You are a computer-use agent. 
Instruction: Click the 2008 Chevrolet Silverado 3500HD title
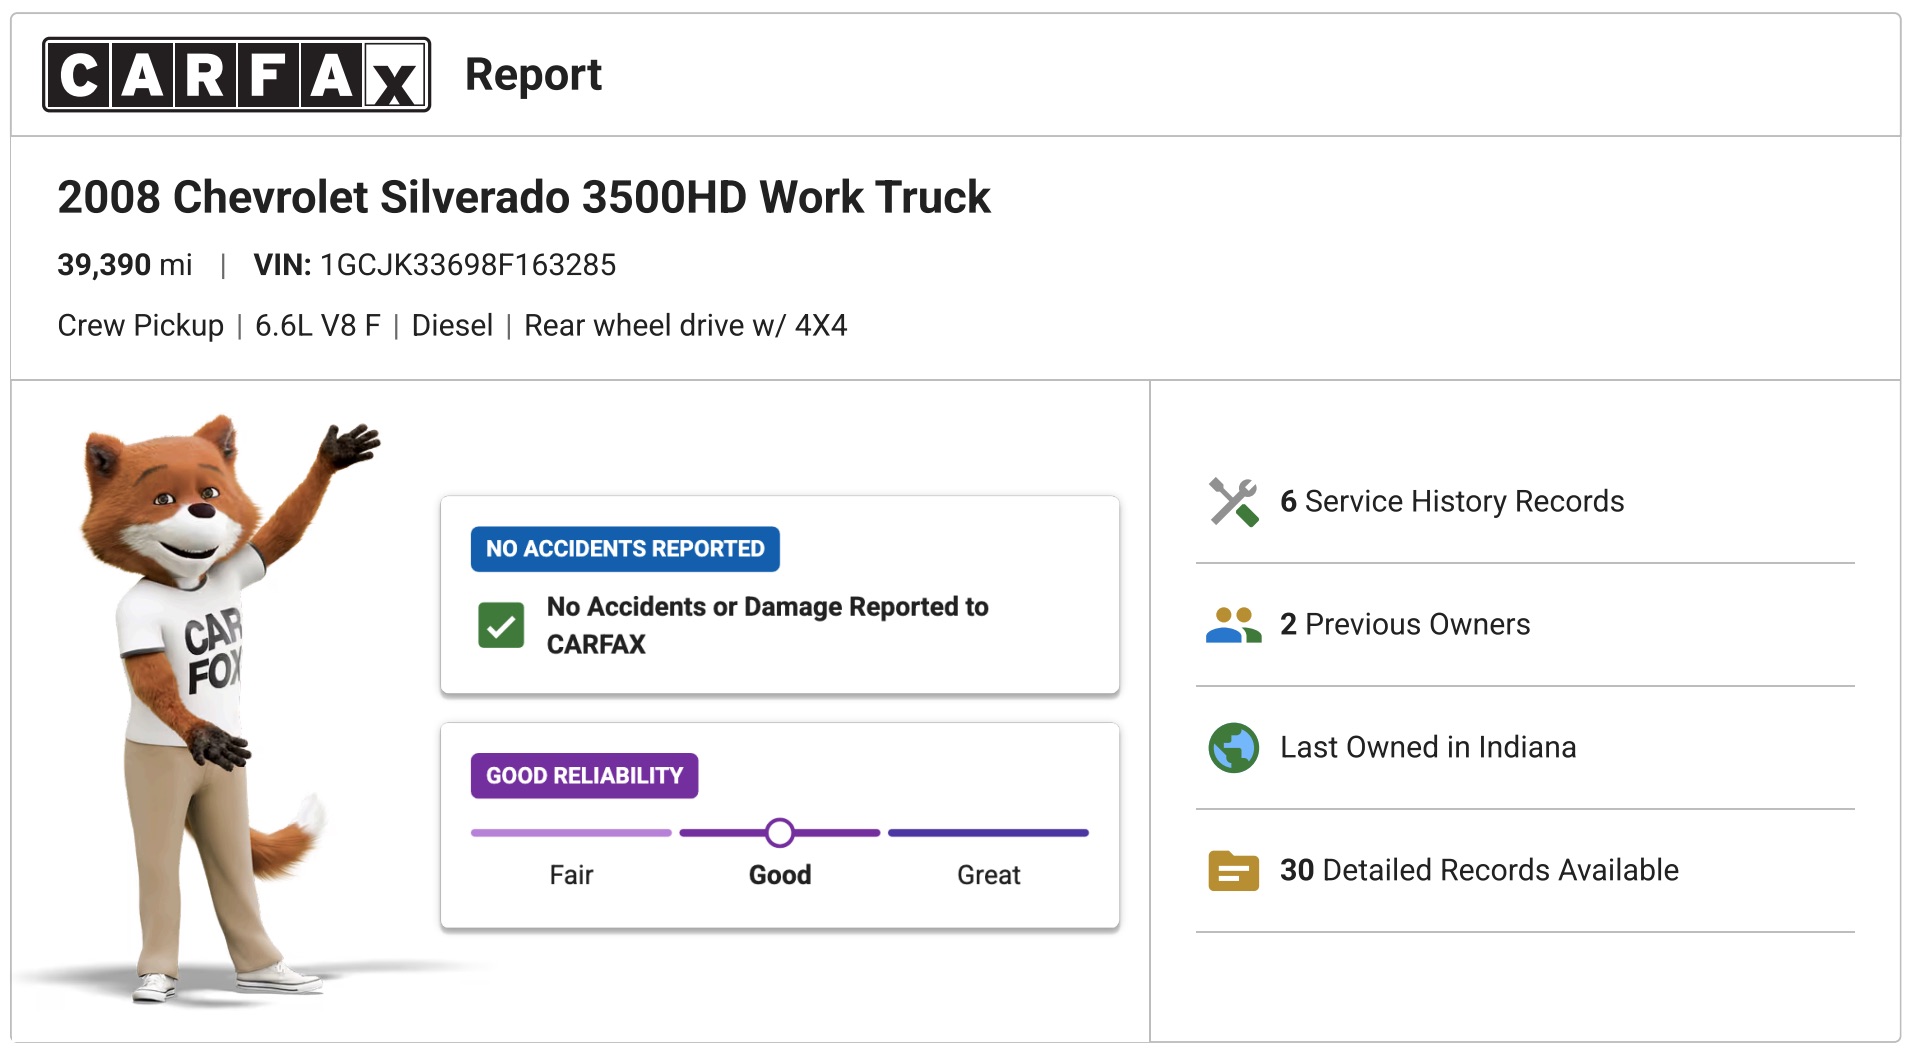coord(524,197)
